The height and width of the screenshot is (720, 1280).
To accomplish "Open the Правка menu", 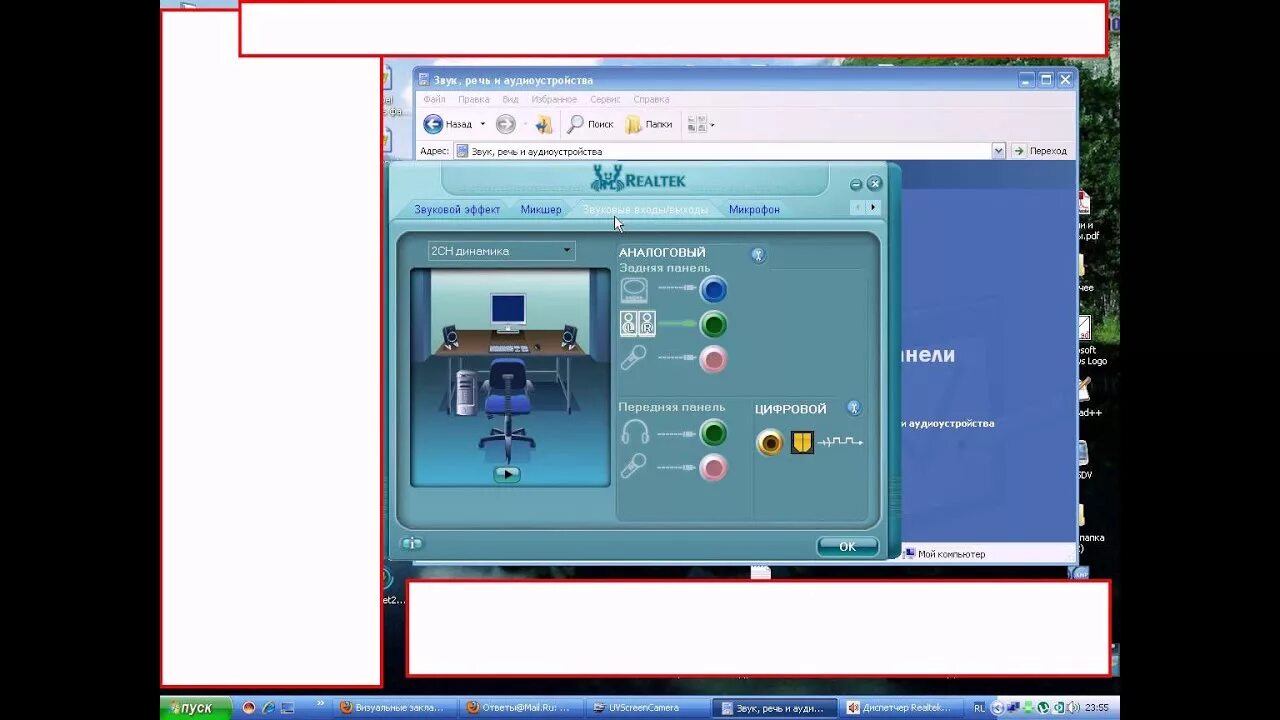I will [x=474, y=99].
